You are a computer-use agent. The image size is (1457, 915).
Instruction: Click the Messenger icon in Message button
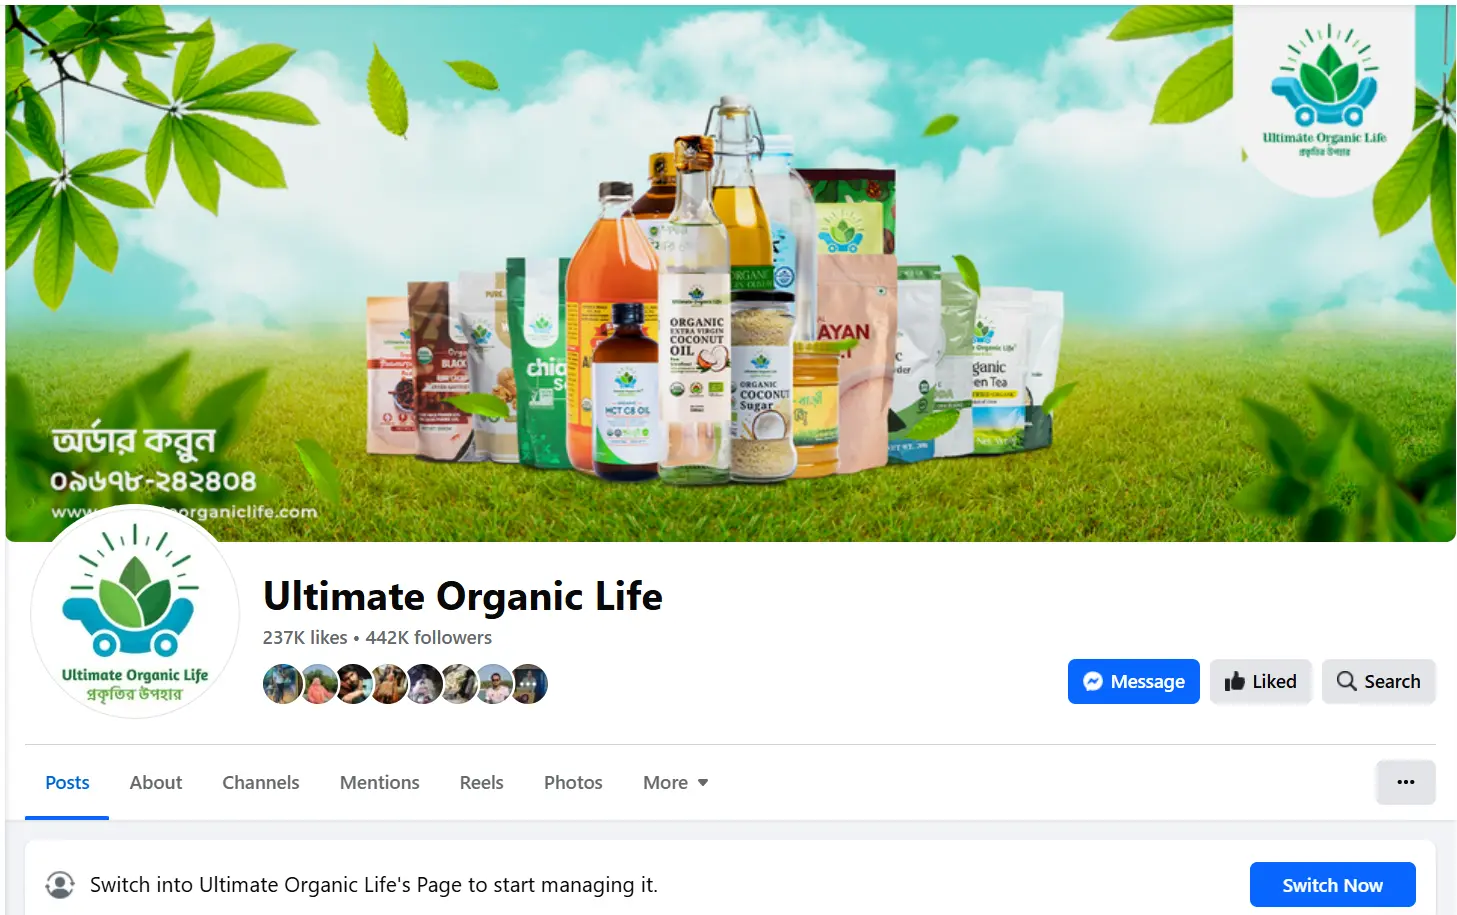[1093, 682]
